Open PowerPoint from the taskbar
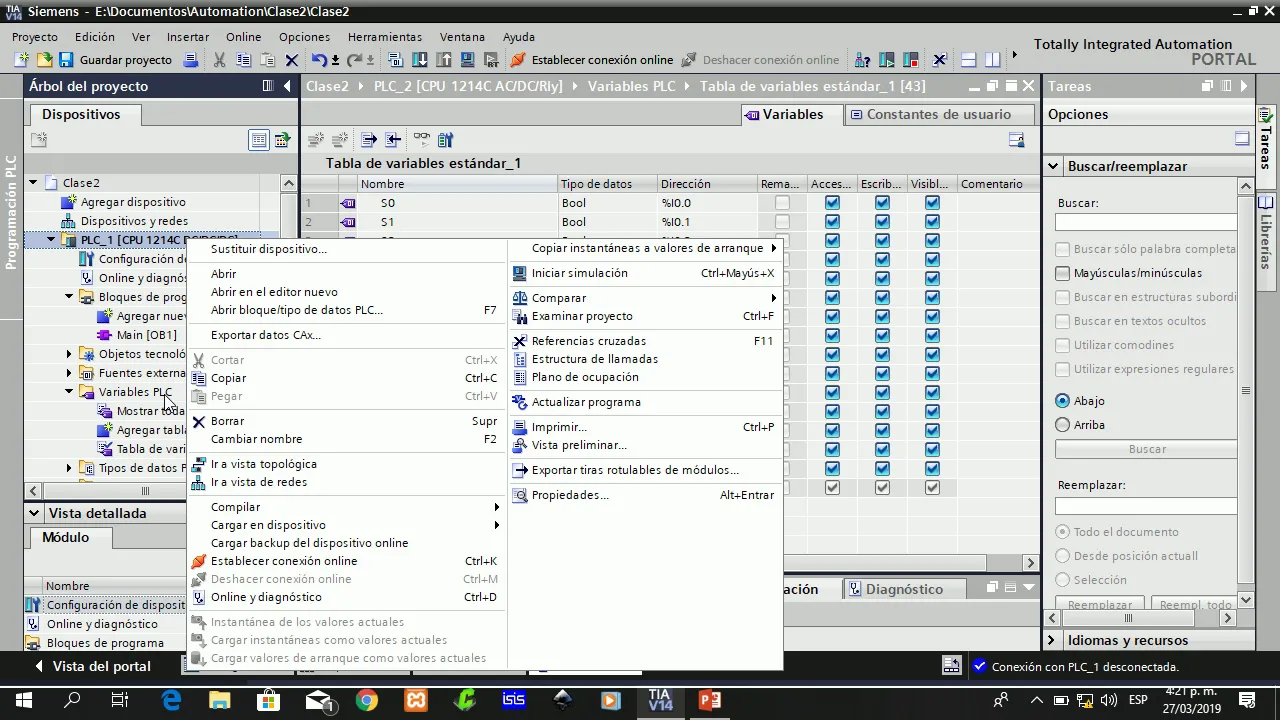 (709, 700)
